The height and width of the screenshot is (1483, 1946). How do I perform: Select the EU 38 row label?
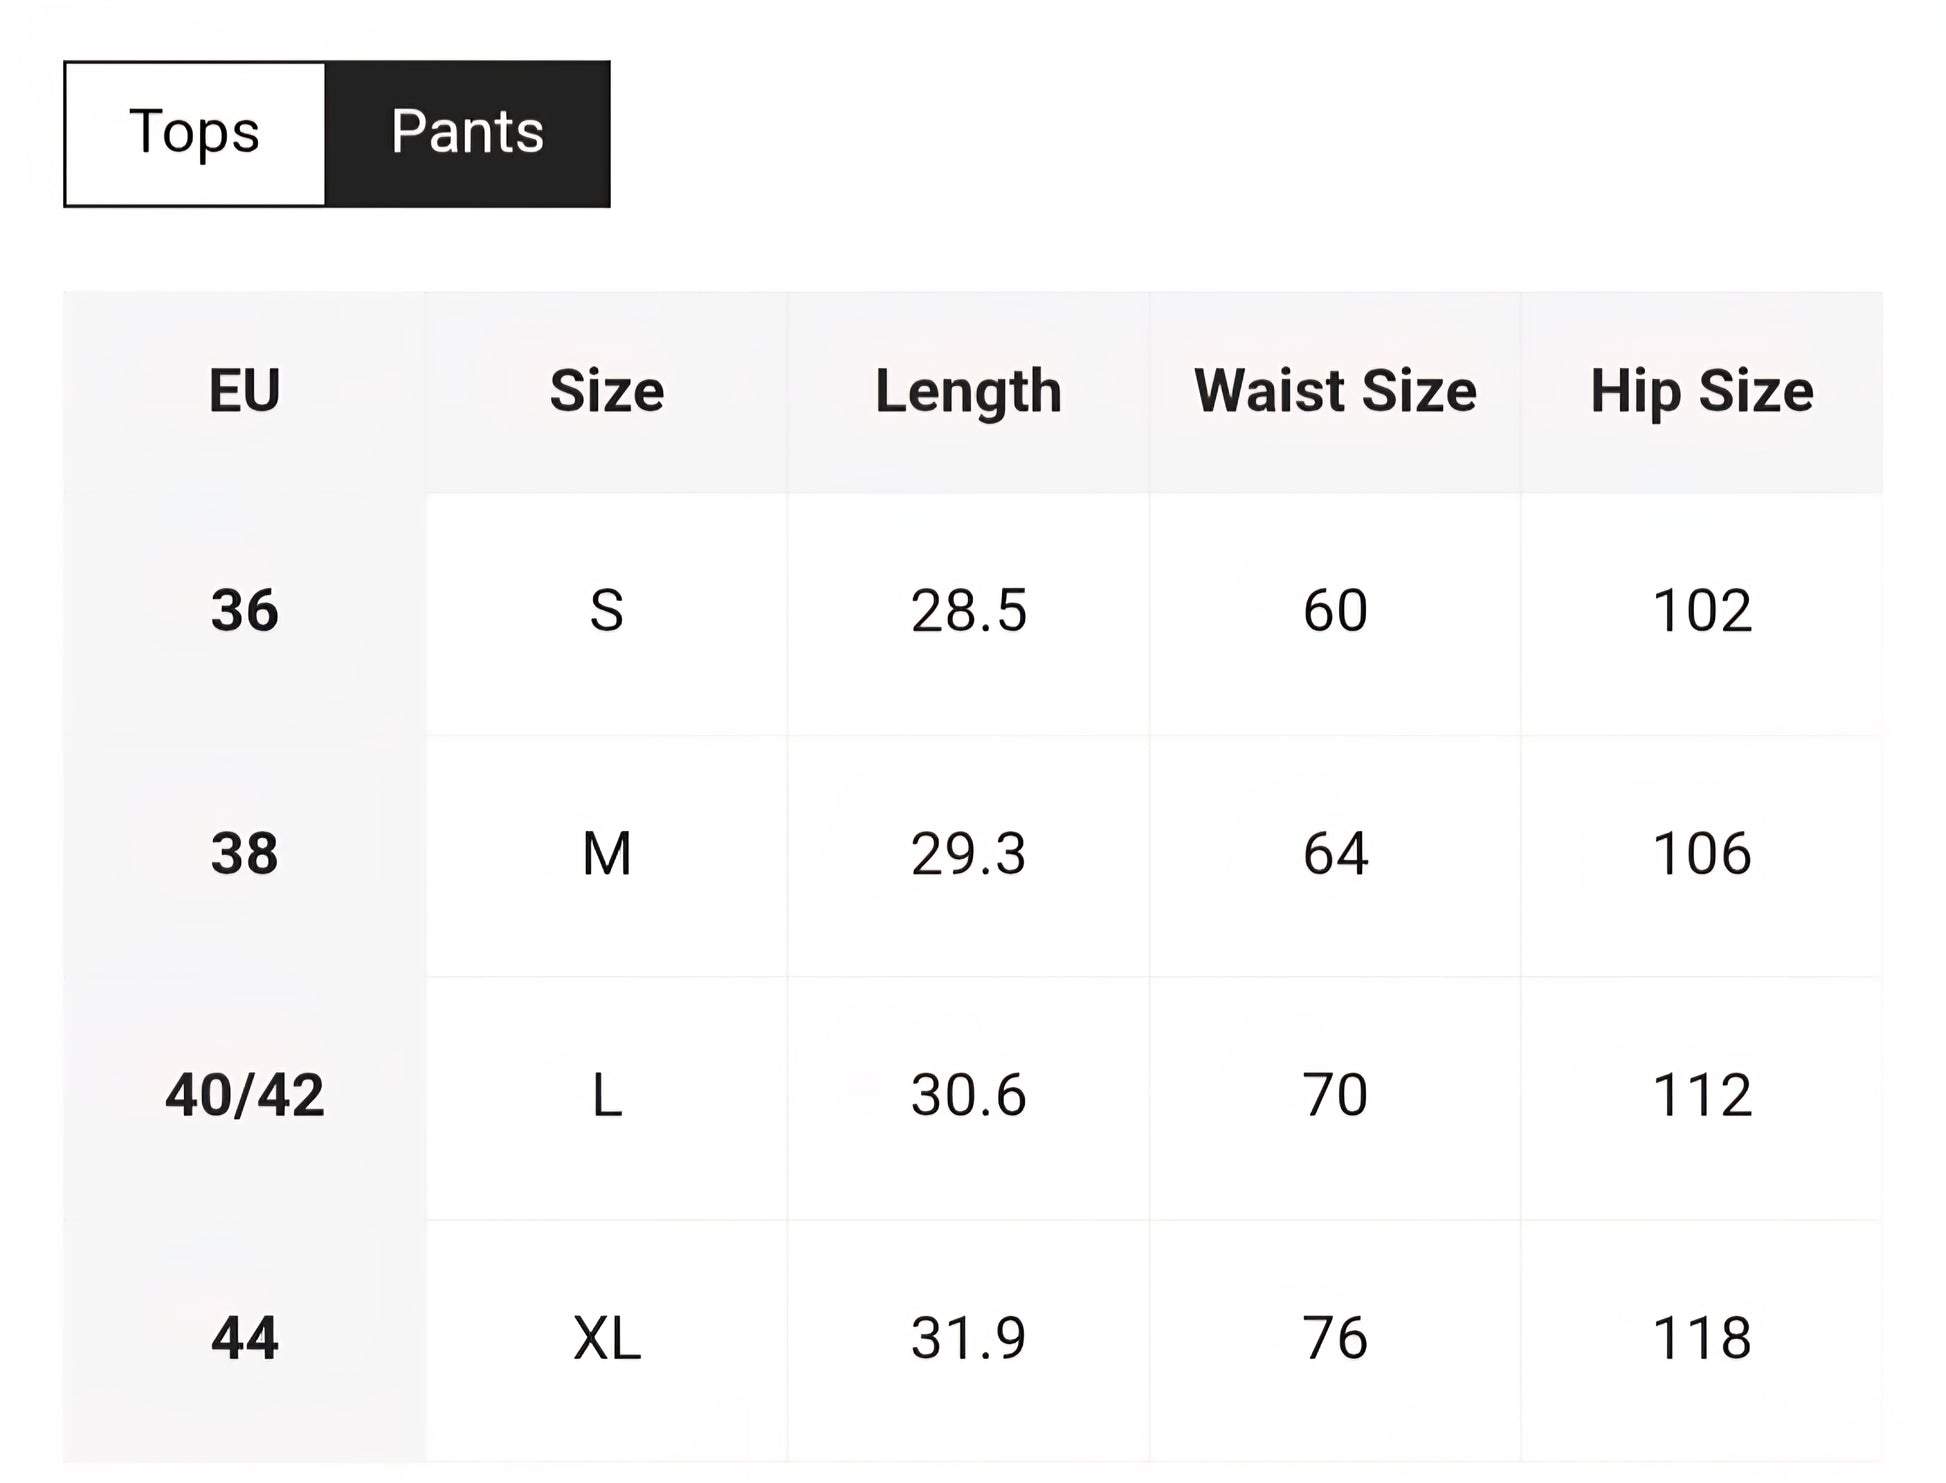pyautogui.click(x=245, y=855)
